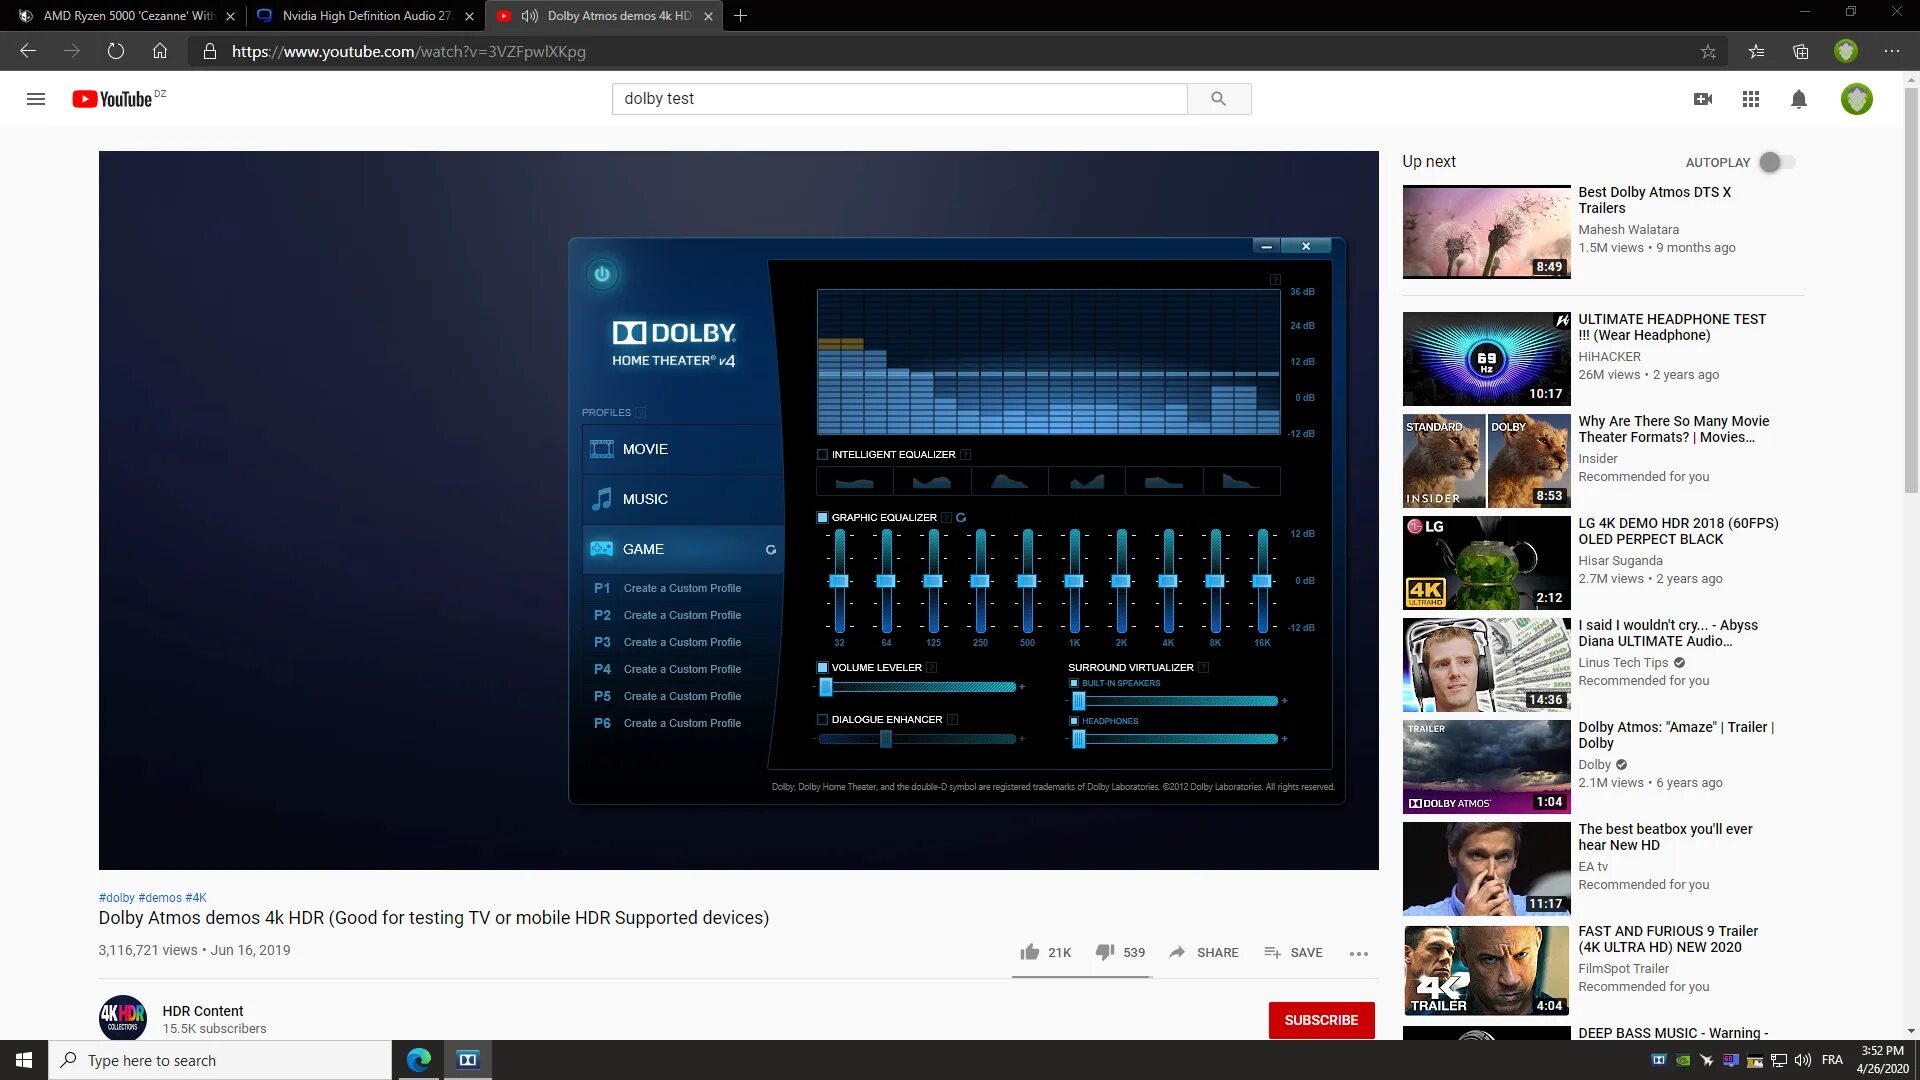
Task: Enable the Dialogue Enhancer checkbox
Action: click(822, 720)
